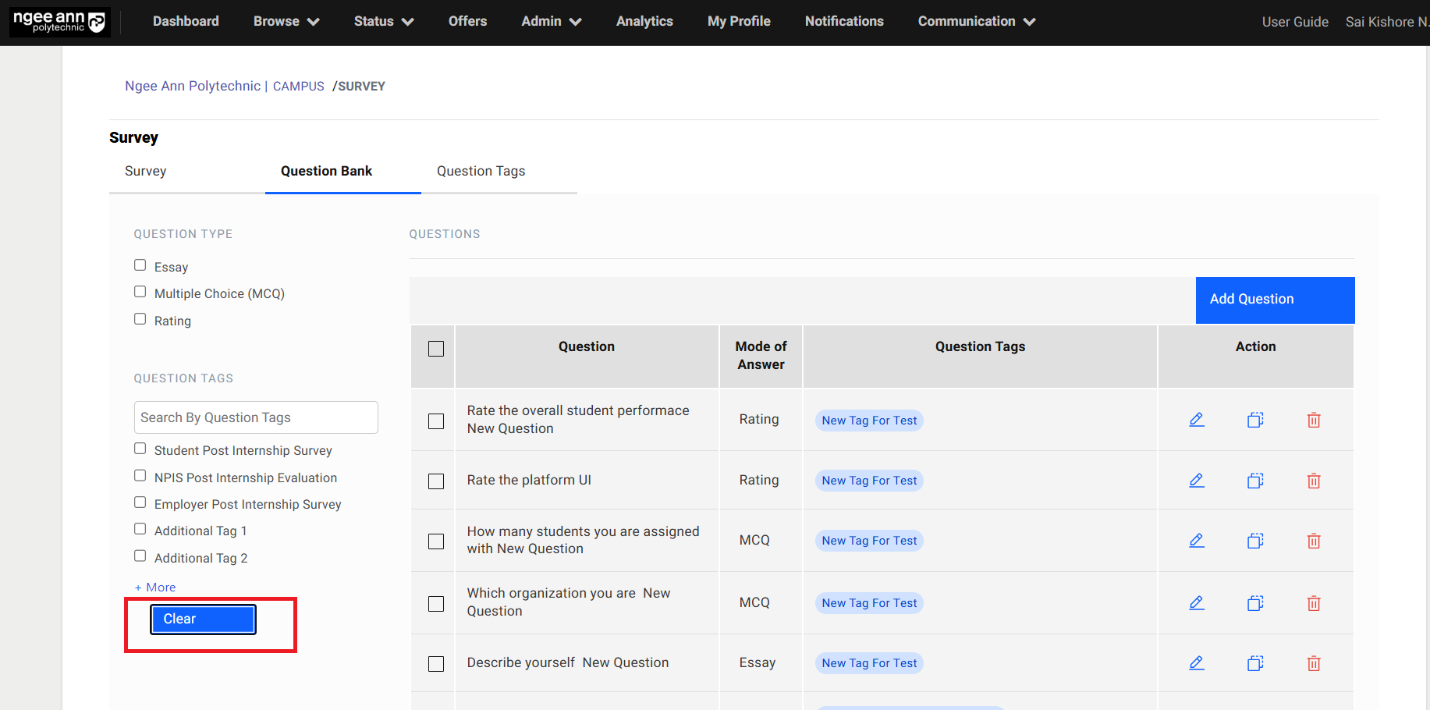This screenshot has width=1430, height=710.
Task: Click edit pencil for 'Rate the platform UI'
Action: [1196, 481]
